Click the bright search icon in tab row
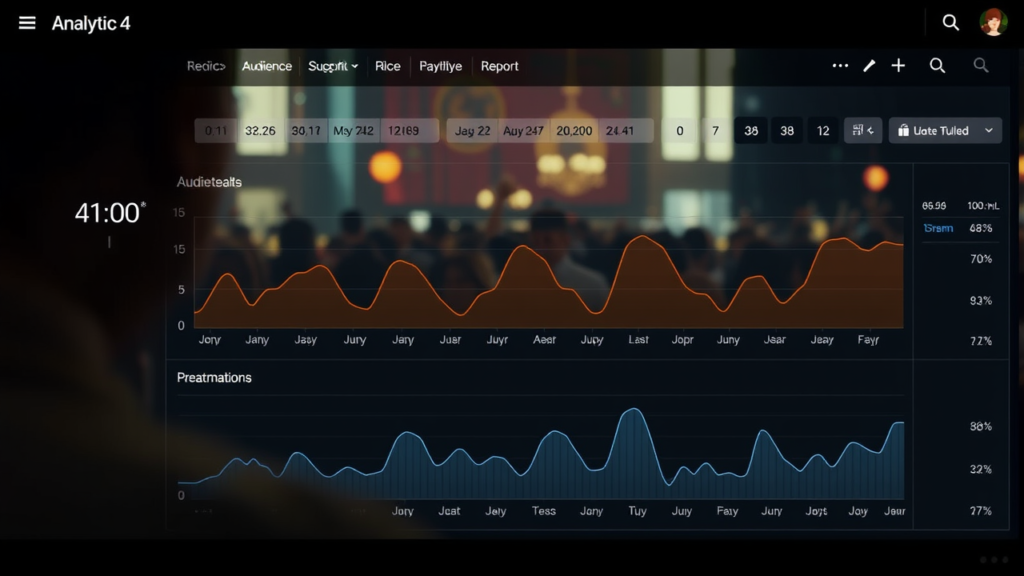This screenshot has width=1024, height=576. click(x=937, y=66)
